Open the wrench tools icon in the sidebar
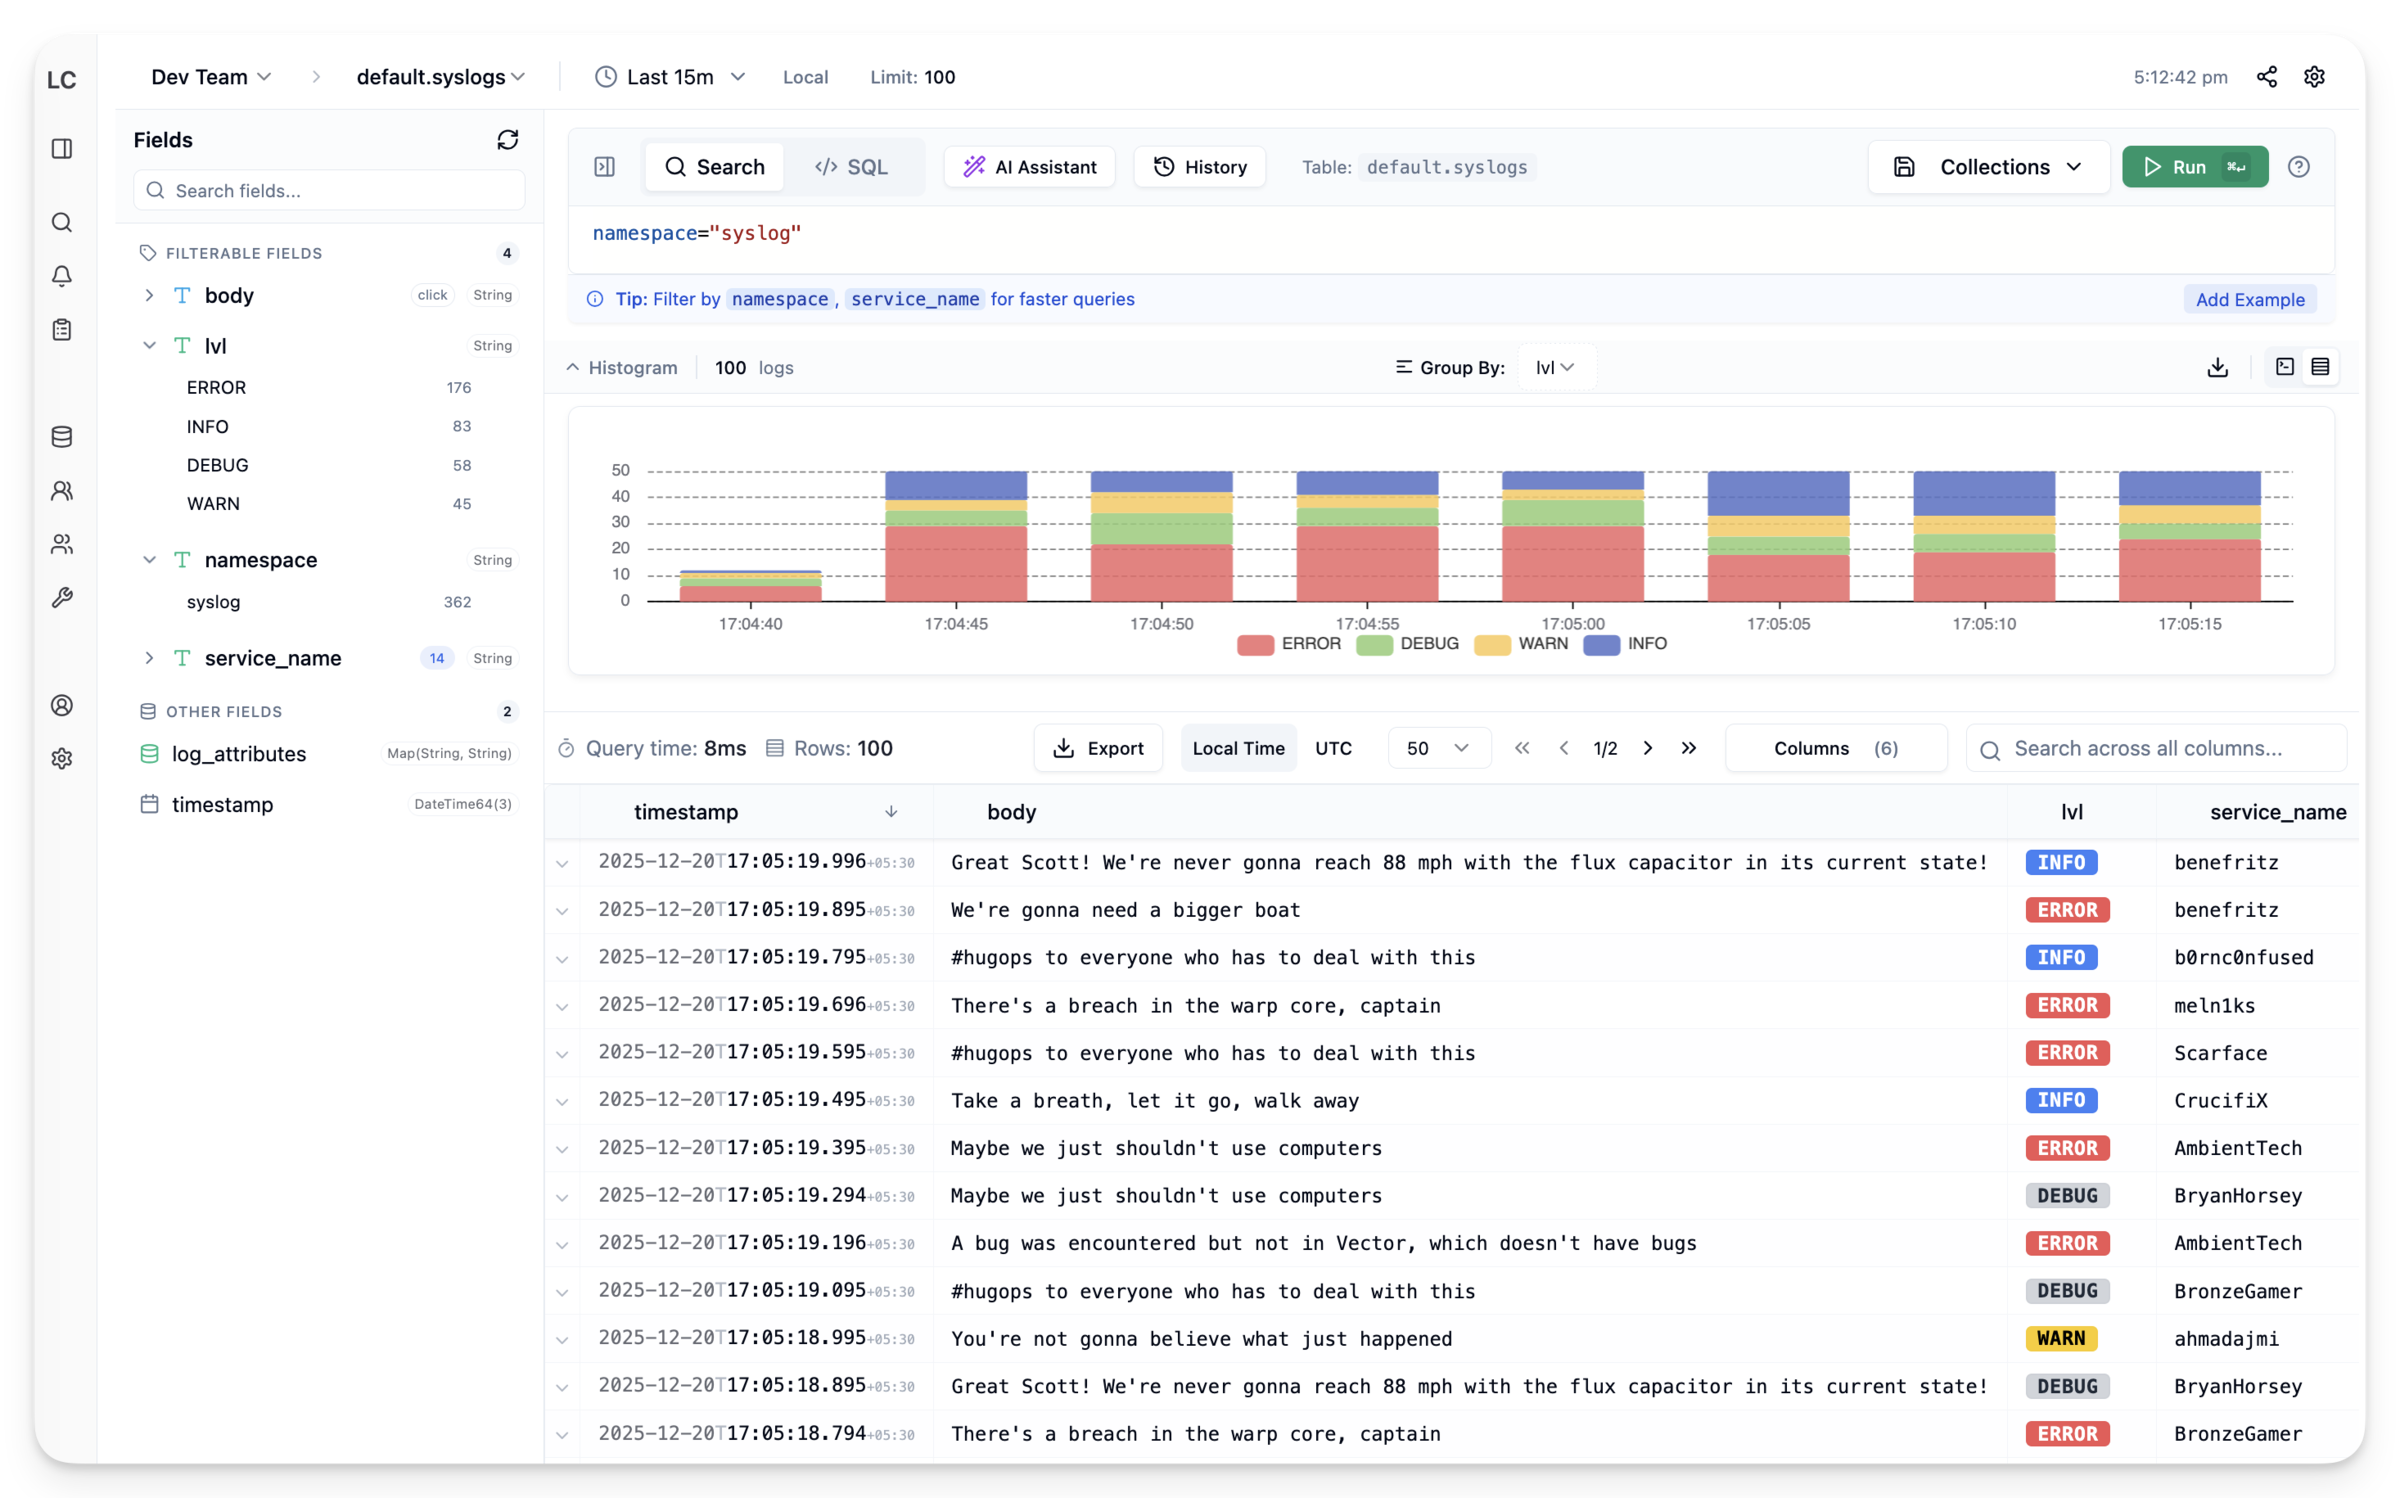Viewport: 2400px width, 1498px height. [62, 597]
